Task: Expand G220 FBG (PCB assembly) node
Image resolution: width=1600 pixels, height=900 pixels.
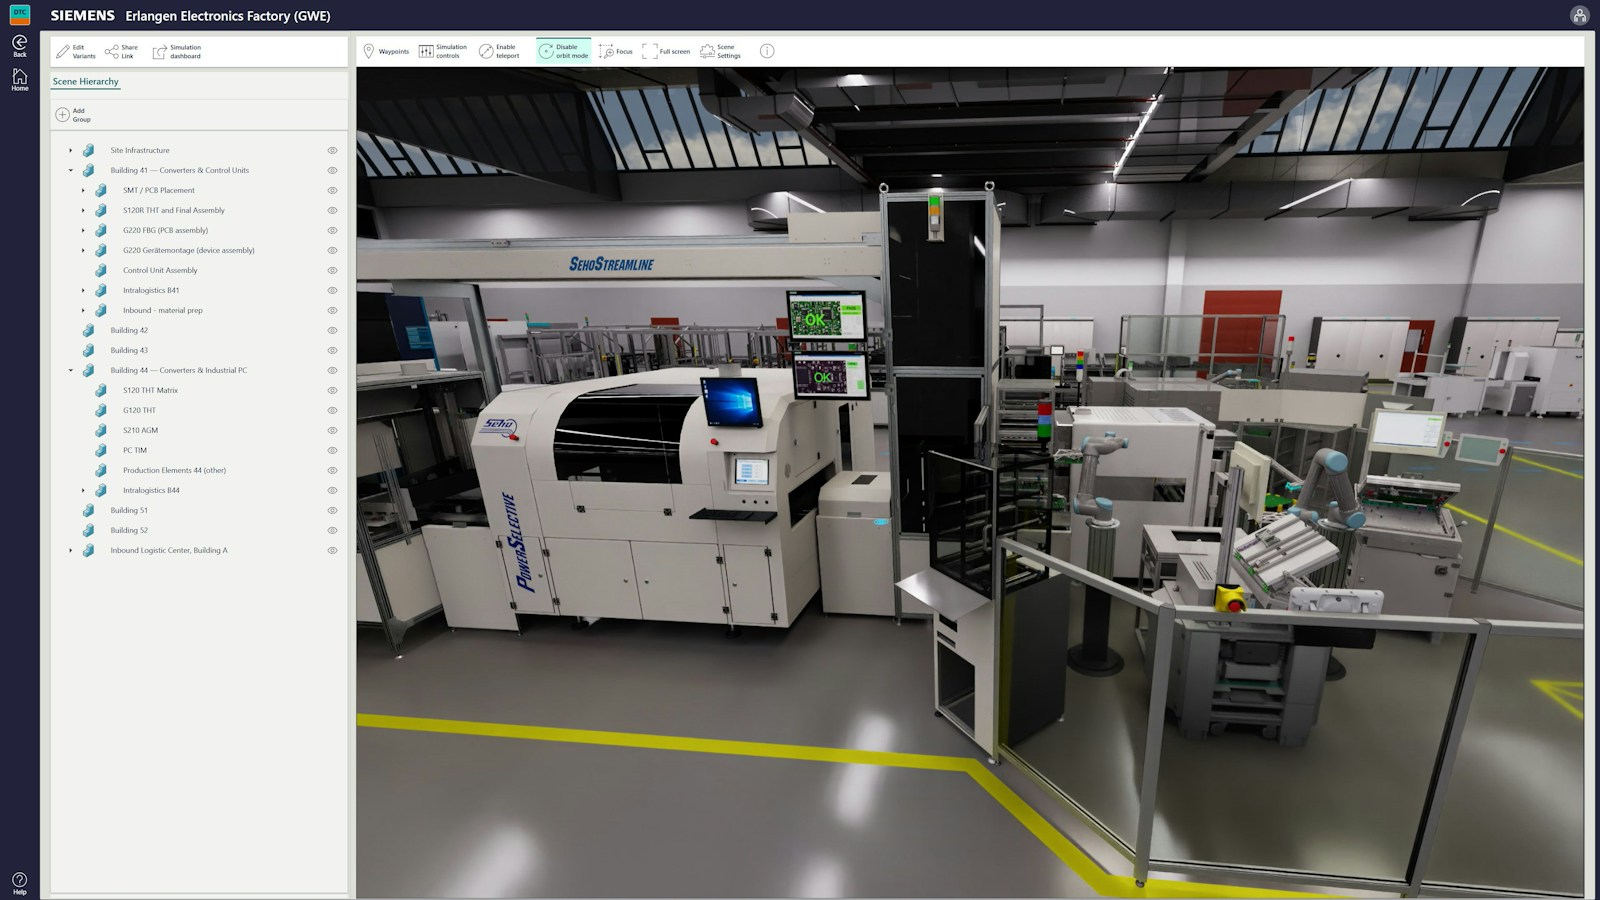Action: click(83, 230)
